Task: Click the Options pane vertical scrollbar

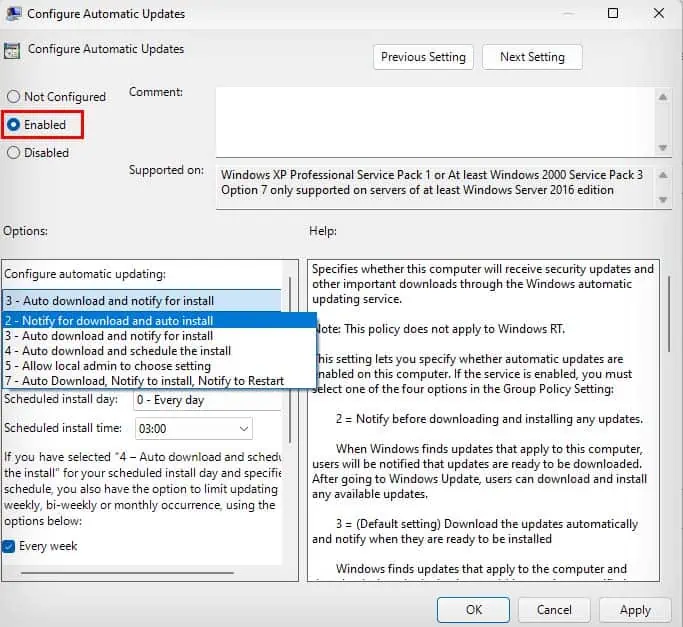Action: pyautogui.click(x=290, y=359)
